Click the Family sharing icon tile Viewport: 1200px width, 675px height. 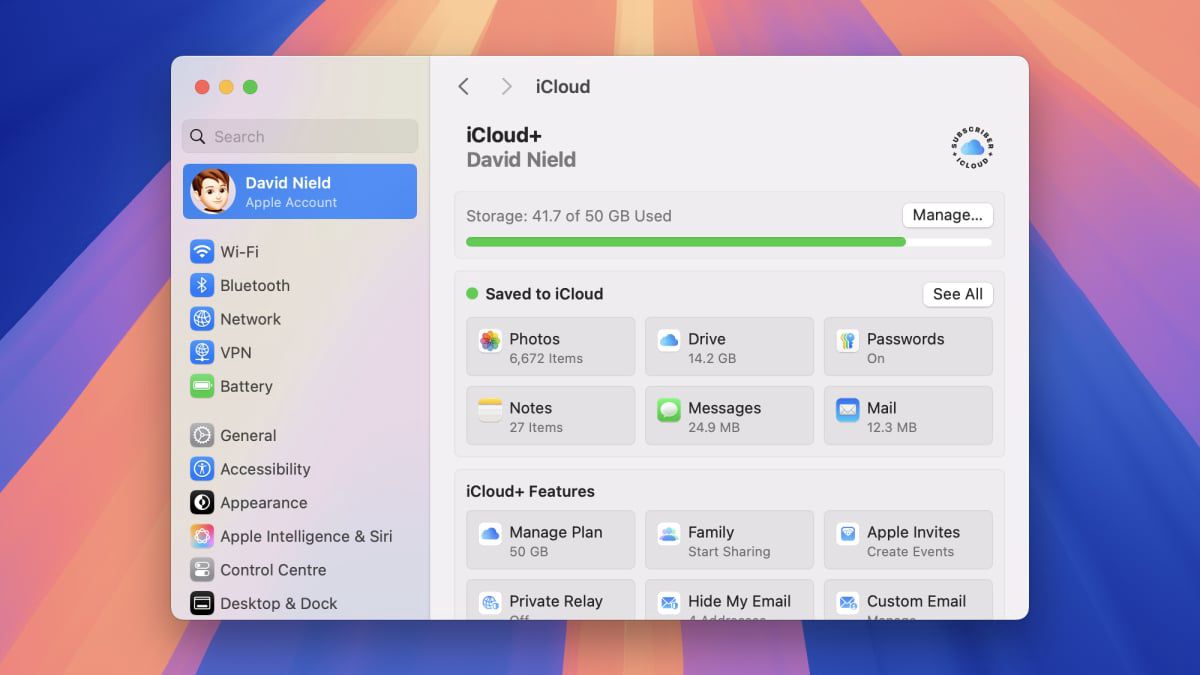(x=729, y=540)
